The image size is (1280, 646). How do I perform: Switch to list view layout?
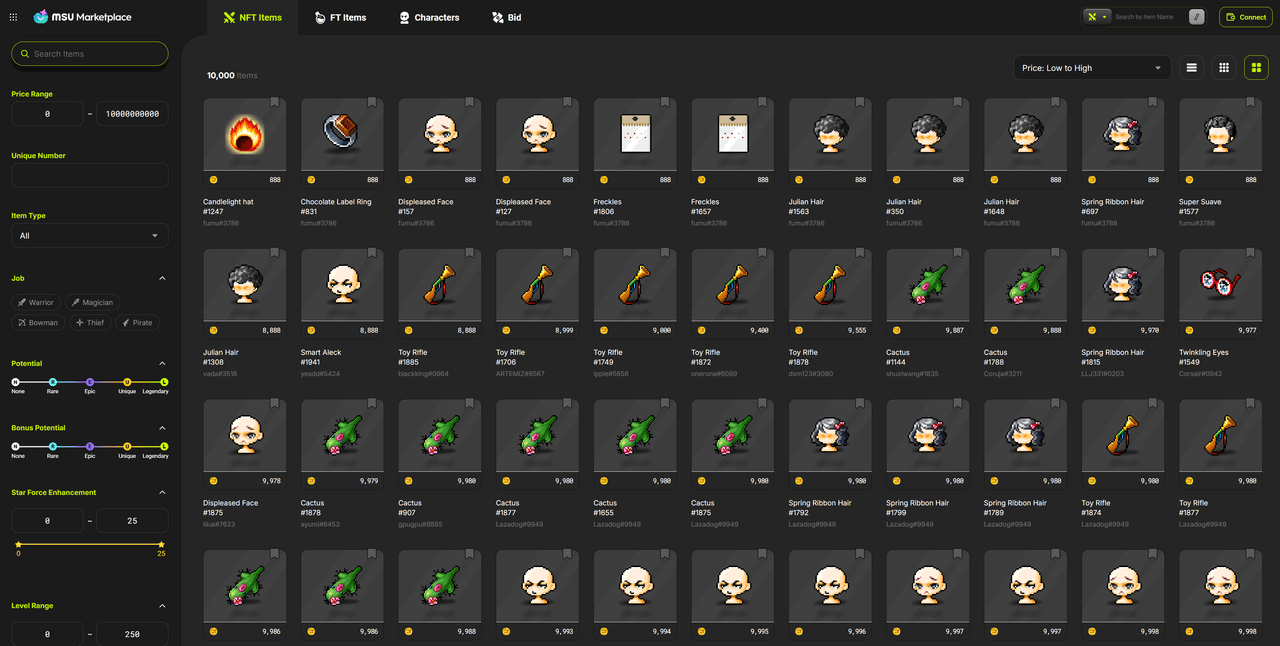tap(1191, 68)
